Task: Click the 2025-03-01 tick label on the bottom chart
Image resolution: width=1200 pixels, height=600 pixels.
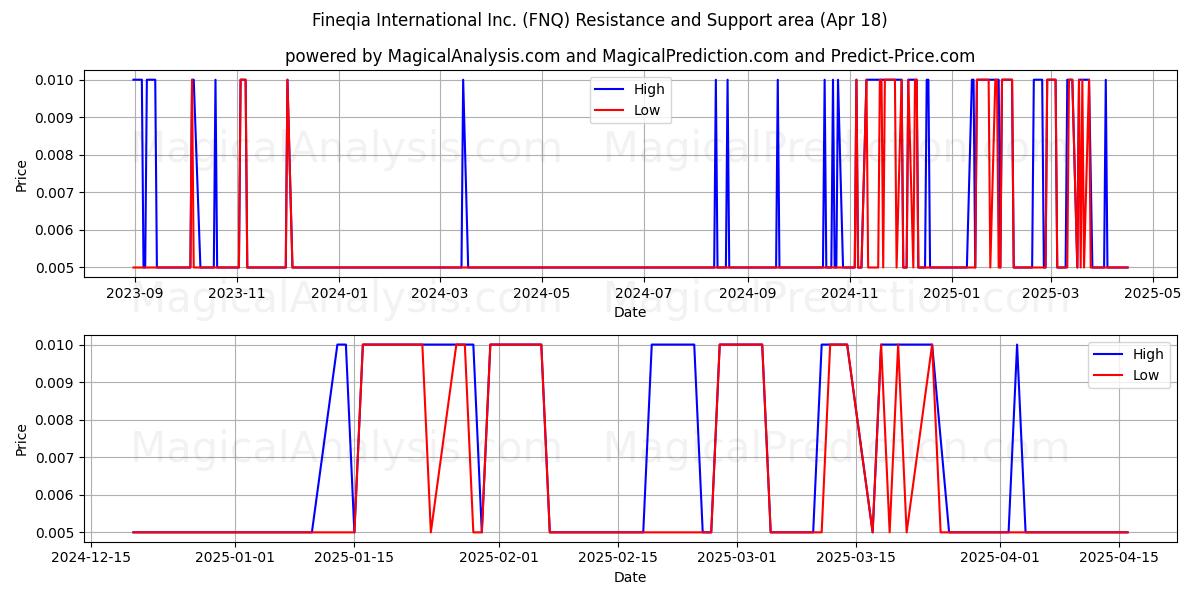Action: click(738, 558)
